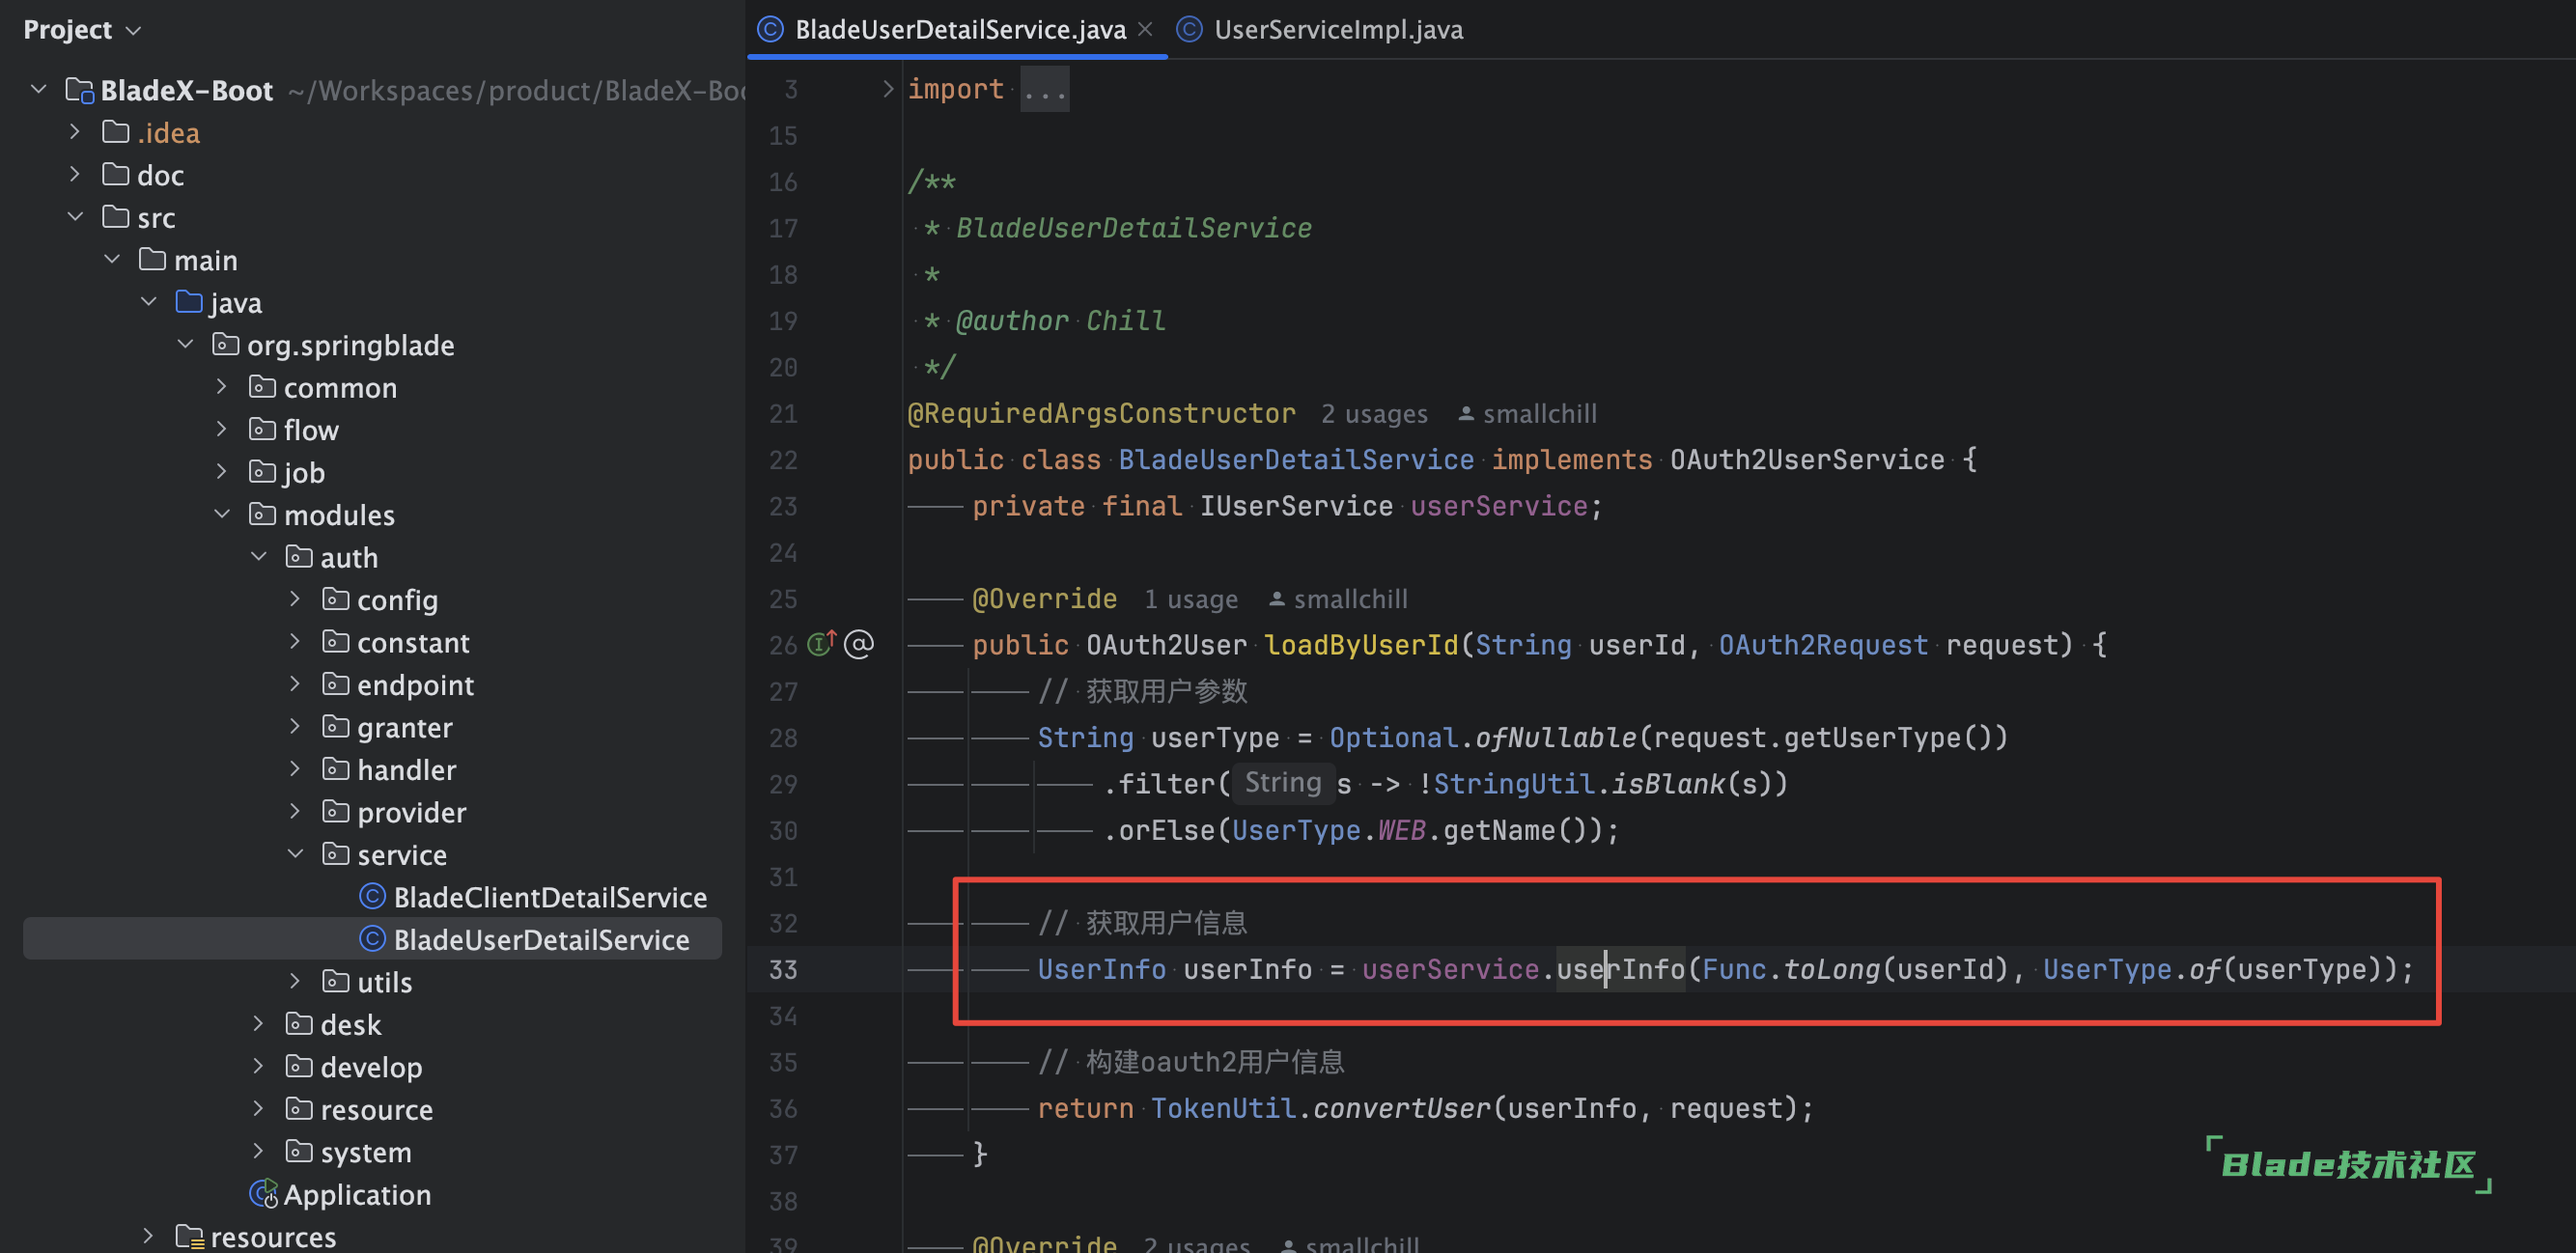Image resolution: width=2576 pixels, height=1253 pixels.
Task: Click the implements-method gutter icon on line 26
Action: (x=821, y=643)
